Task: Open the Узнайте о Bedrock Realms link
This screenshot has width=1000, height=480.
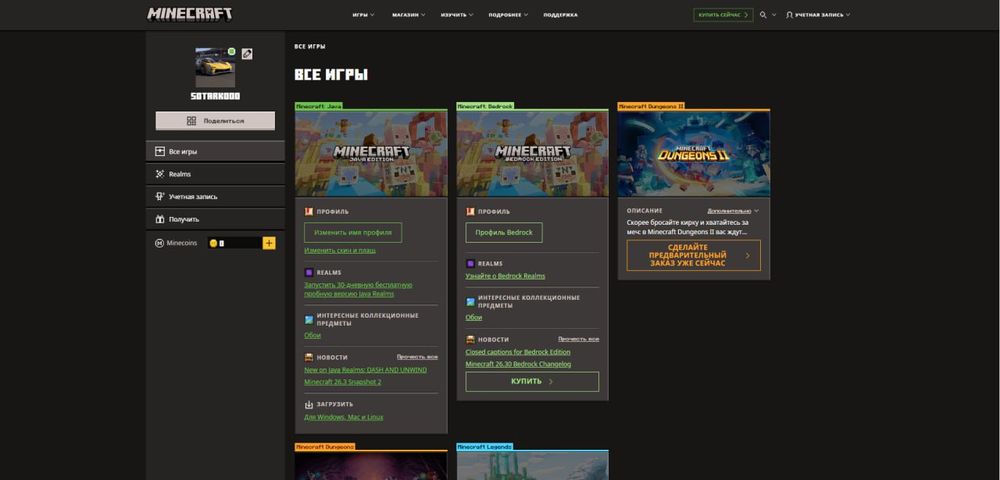Action: point(505,276)
